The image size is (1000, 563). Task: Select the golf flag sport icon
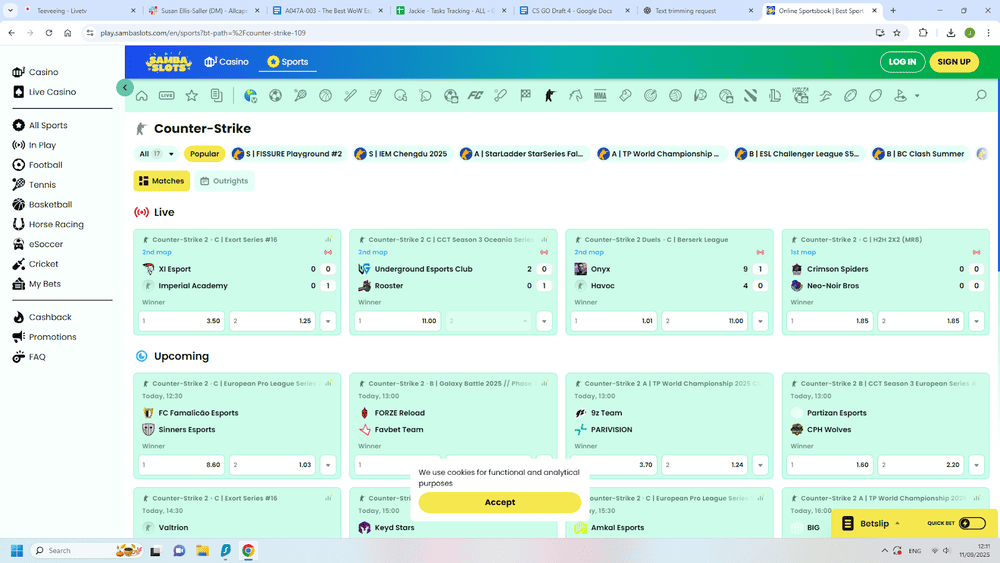[x=900, y=96]
